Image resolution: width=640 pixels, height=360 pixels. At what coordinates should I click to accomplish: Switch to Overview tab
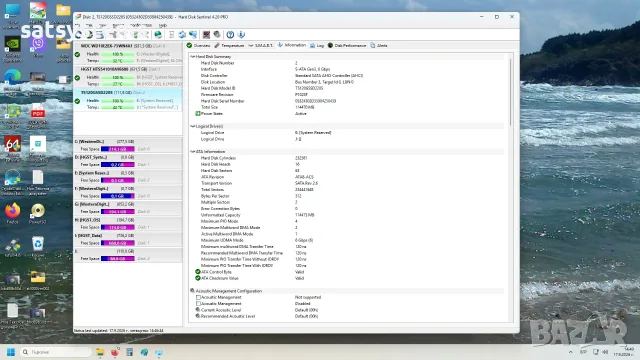[198, 45]
